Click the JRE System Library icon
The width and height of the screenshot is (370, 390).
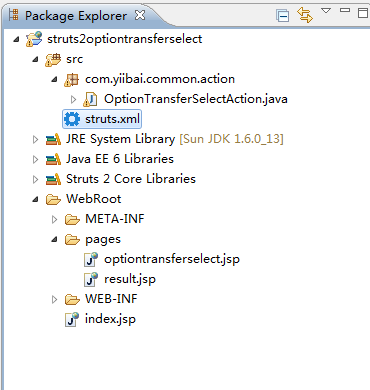(x=53, y=139)
